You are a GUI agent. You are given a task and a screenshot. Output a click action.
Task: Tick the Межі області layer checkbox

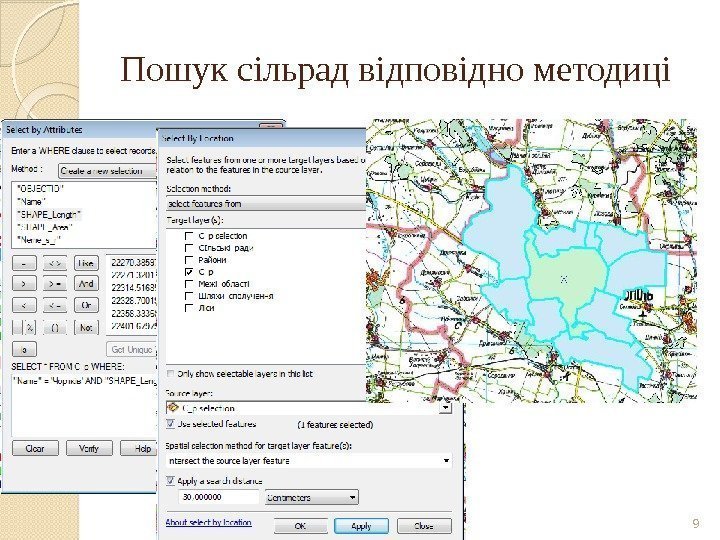tap(189, 284)
